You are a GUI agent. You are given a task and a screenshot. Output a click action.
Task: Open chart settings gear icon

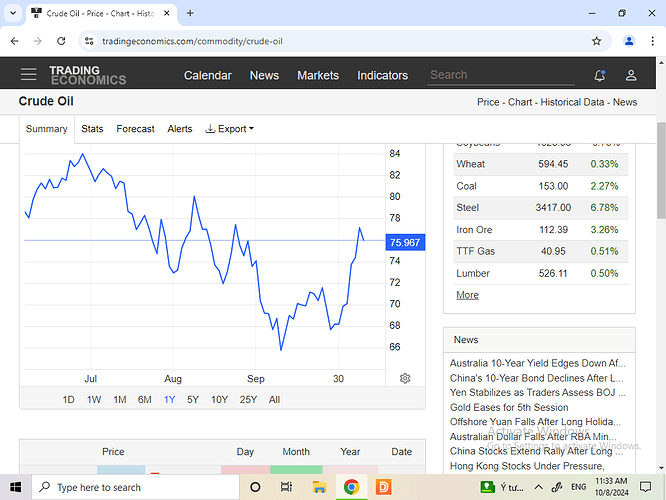click(405, 378)
